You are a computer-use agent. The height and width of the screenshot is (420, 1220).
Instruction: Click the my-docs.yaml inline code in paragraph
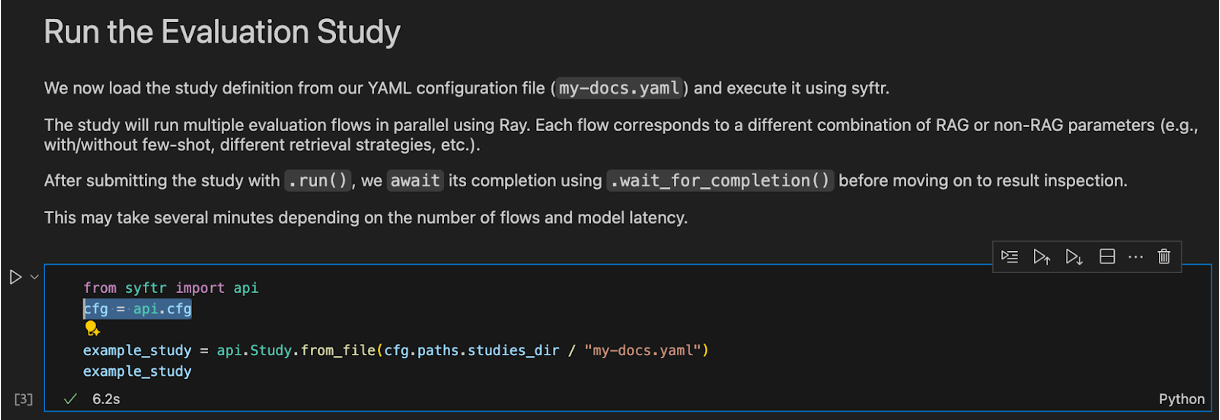tap(618, 88)
